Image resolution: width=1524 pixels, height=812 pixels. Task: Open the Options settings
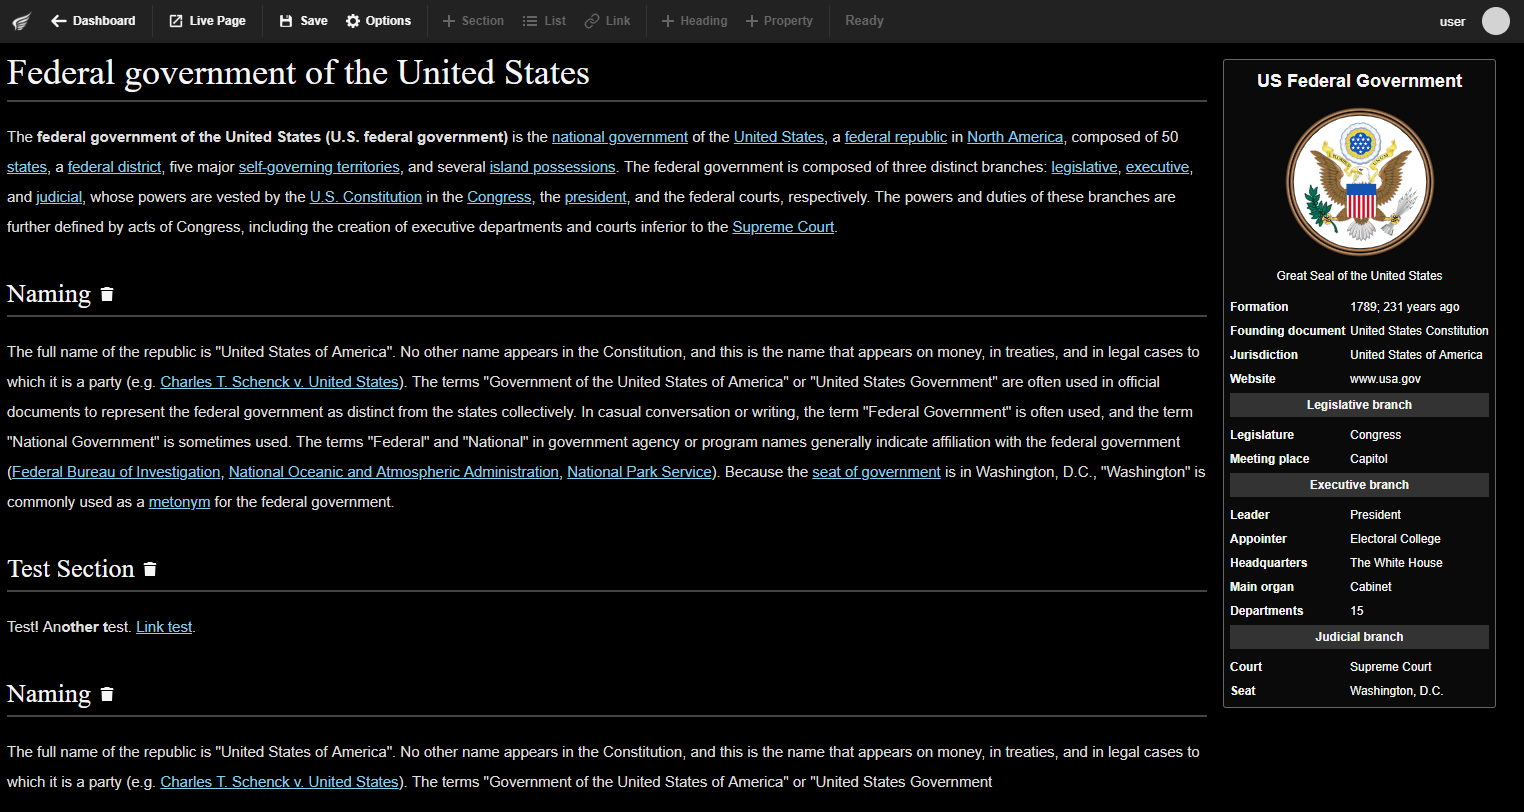[378, 21]
